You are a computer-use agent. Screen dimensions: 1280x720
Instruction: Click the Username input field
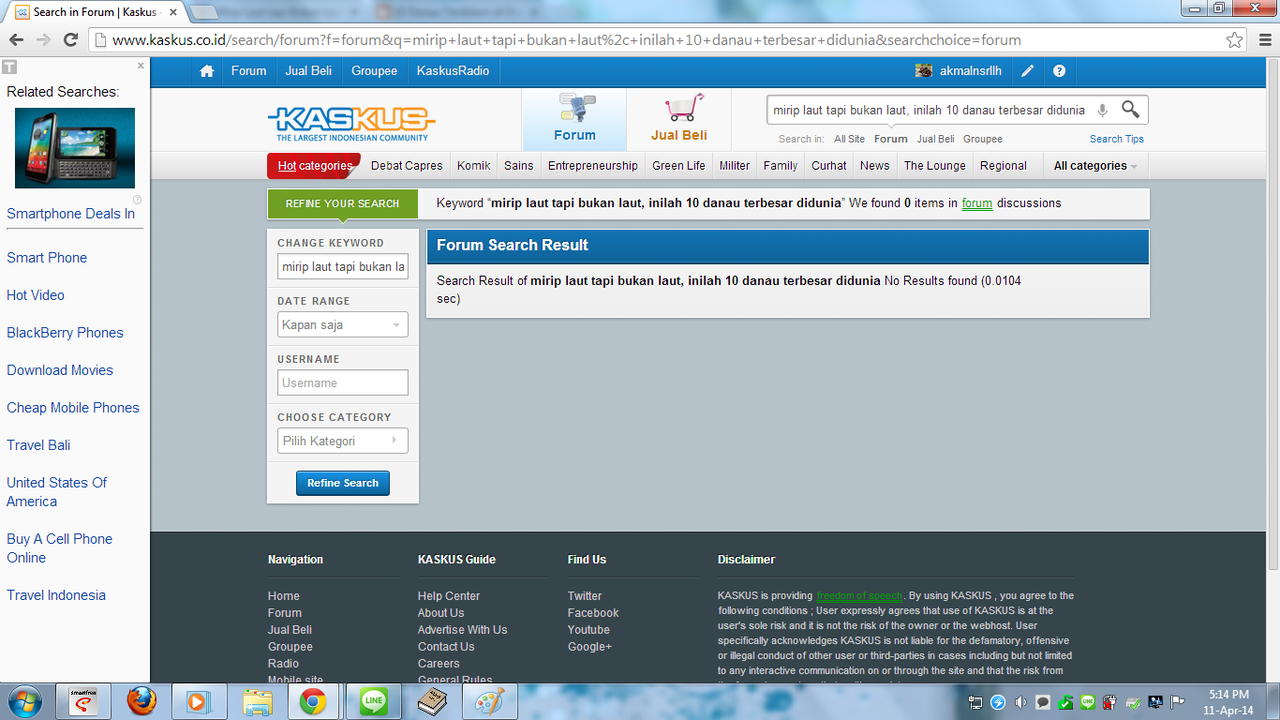pyautogui.click(x=343, y=383)
